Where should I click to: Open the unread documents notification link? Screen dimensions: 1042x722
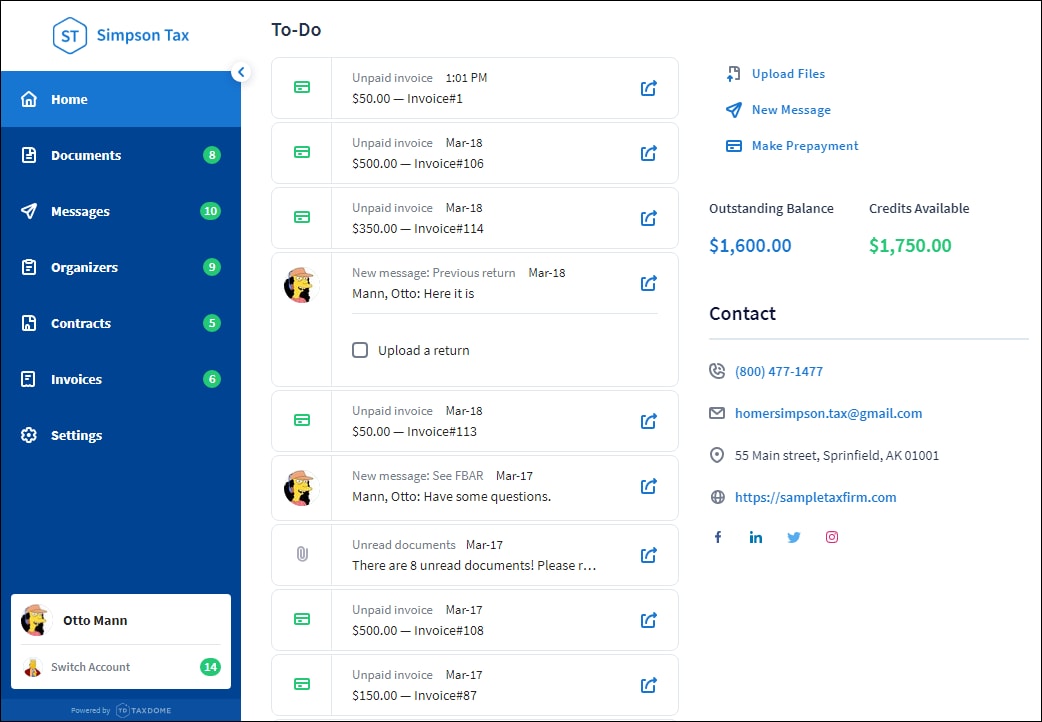648,555
